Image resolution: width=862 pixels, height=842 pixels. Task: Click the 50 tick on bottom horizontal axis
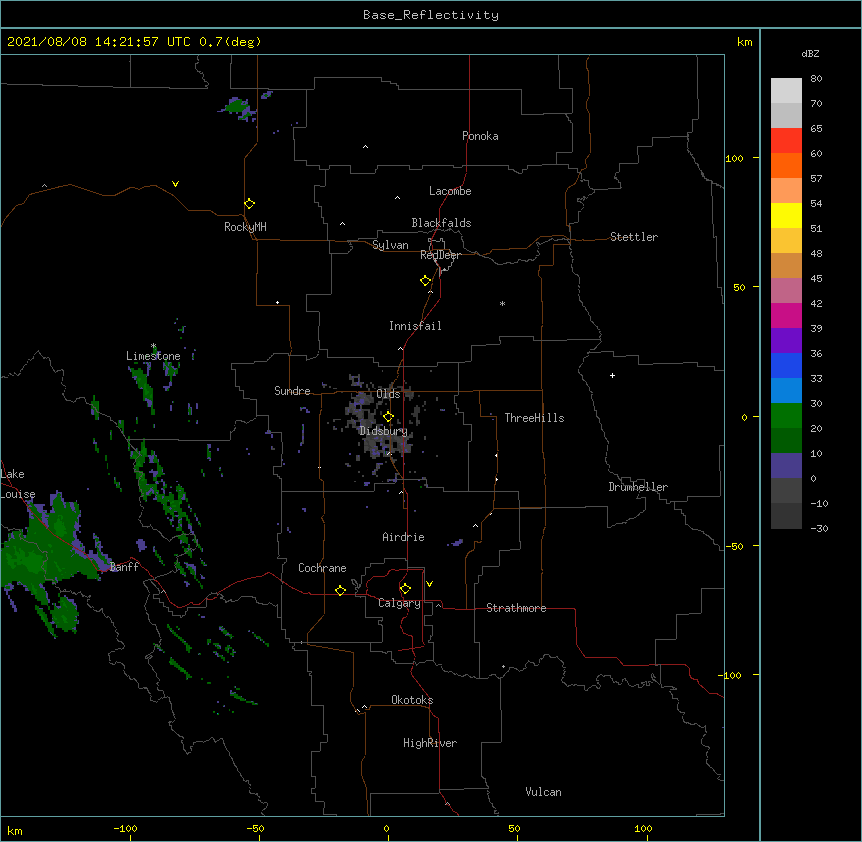tap(514, 828)
